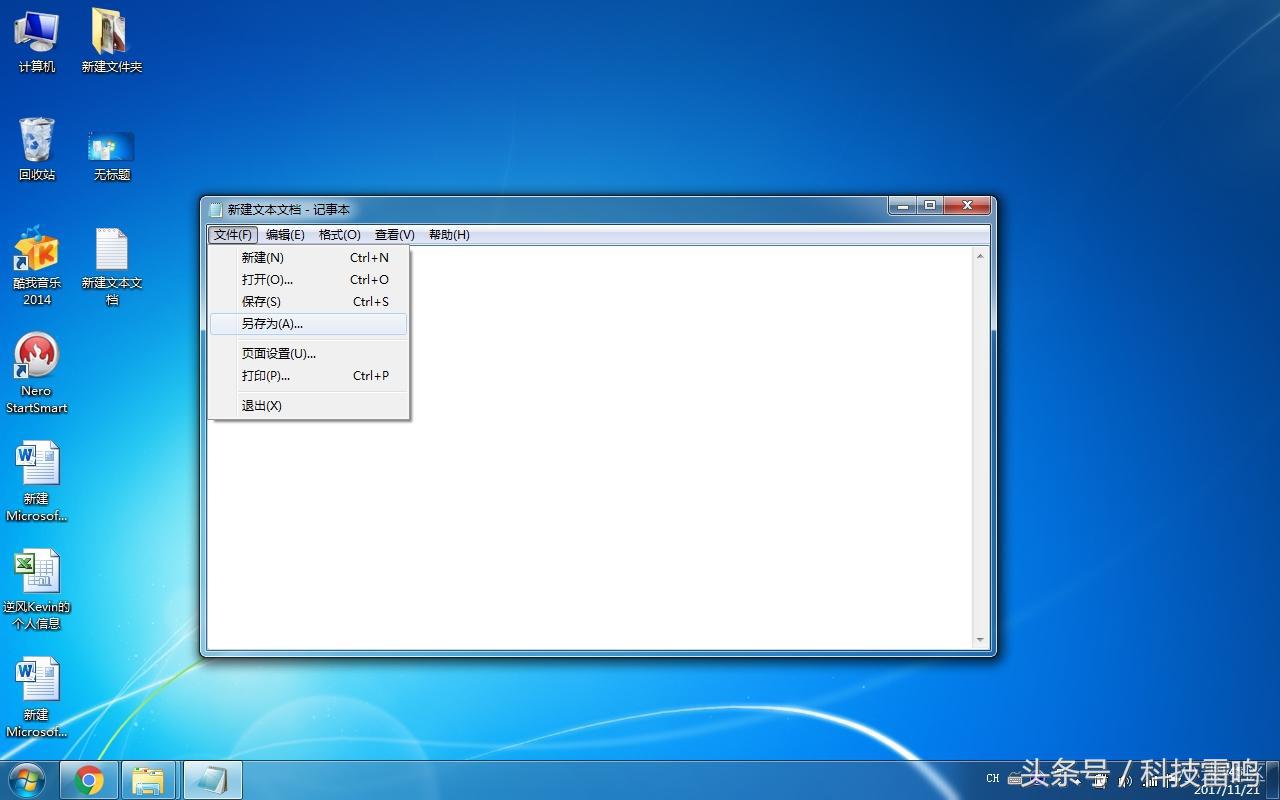The image size is (1280, 800).
Task: Click the 酷我音乐 2014 shortcut icon
Action: pyautogui.click(x=37, y=250)
